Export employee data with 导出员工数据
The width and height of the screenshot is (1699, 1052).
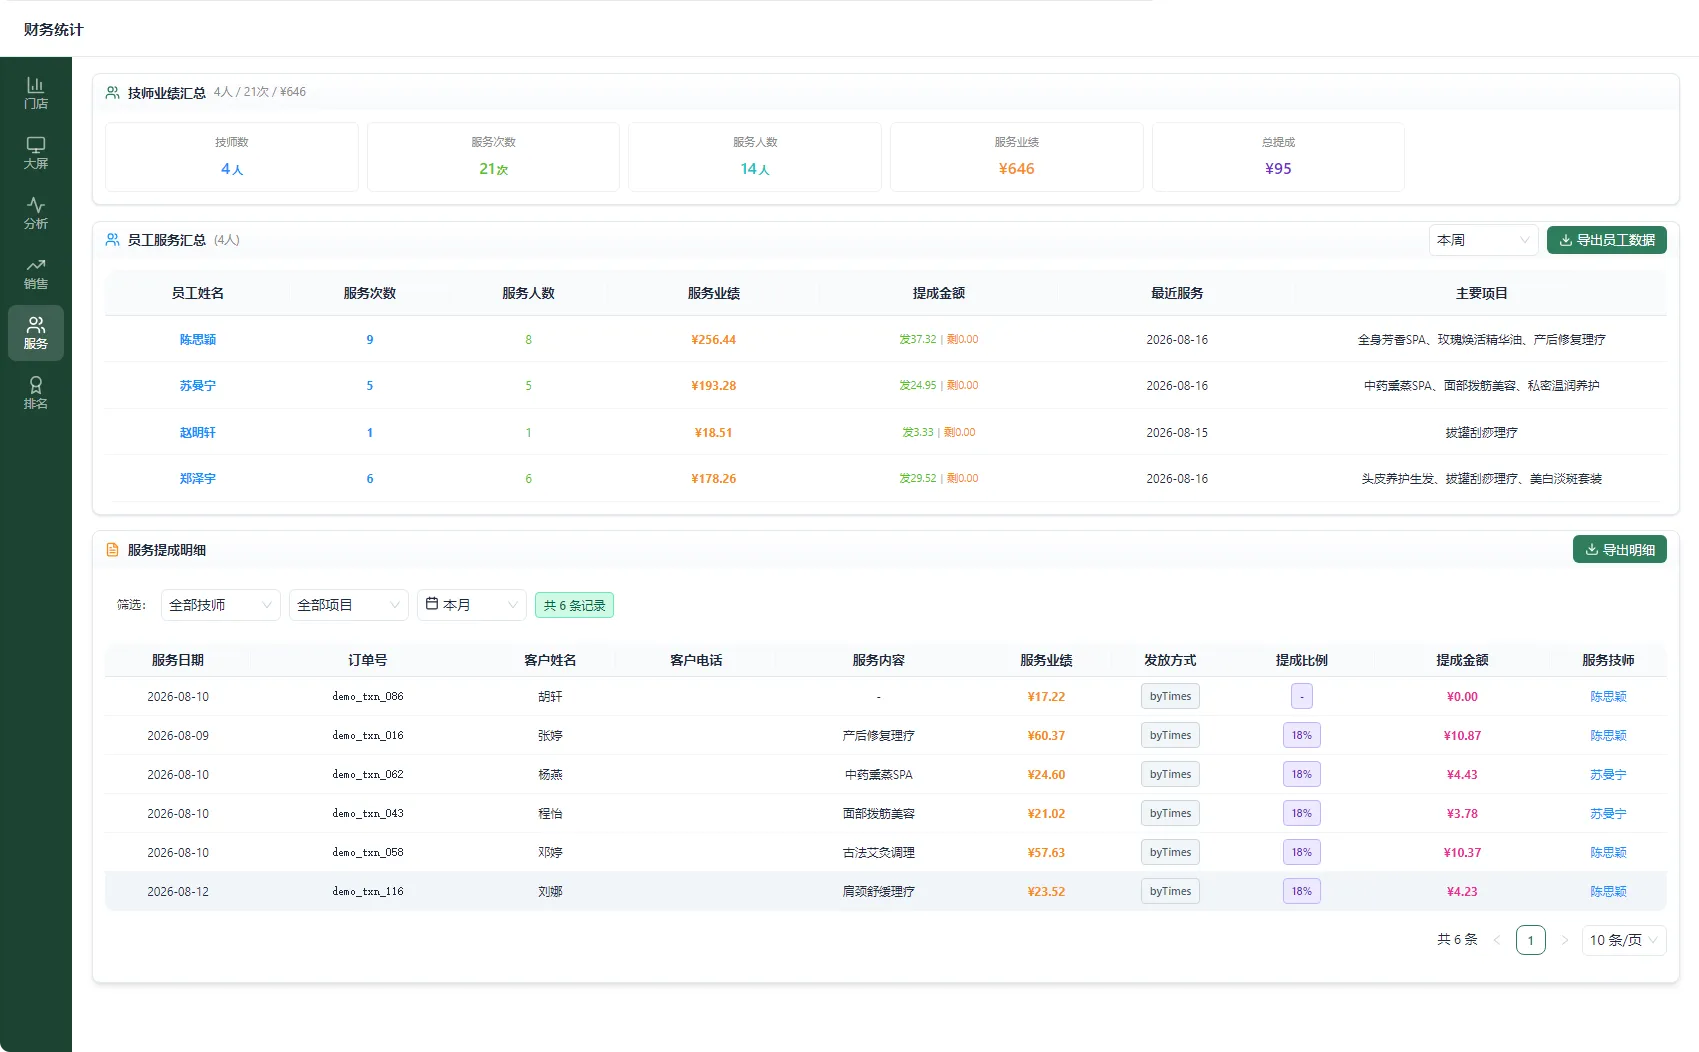1607,240
